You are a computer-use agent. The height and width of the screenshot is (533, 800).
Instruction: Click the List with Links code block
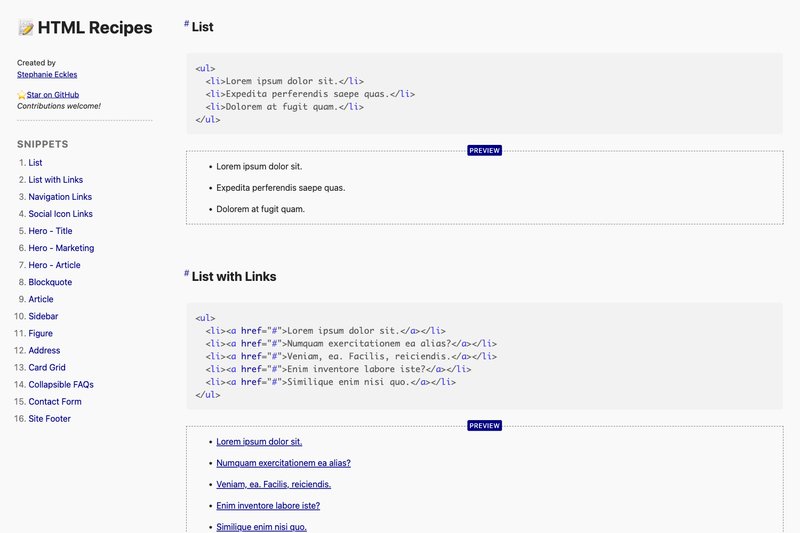point(484,356)
